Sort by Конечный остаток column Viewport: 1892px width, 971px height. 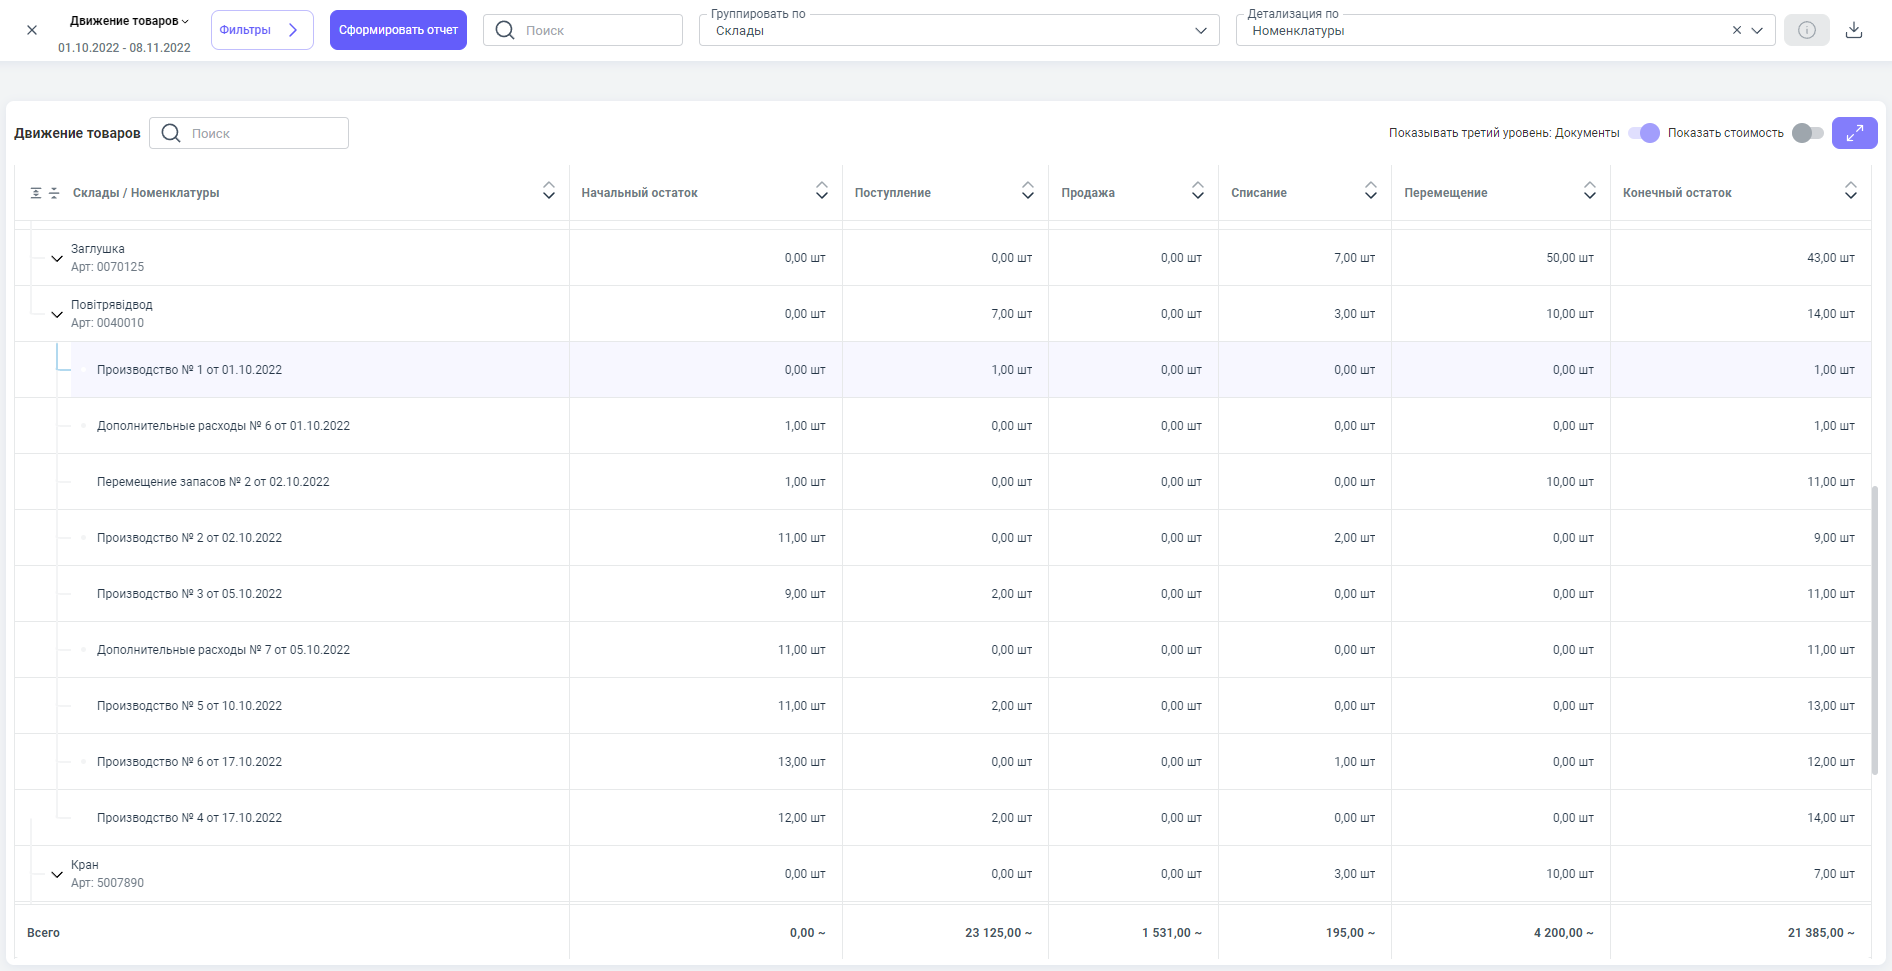pos(1850,191)
